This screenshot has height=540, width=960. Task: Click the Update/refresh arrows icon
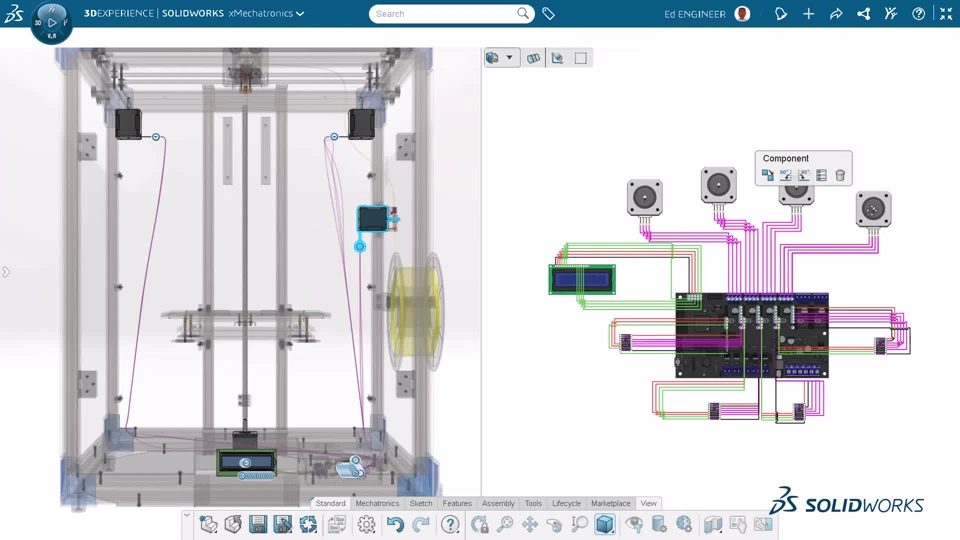click(x=308, y=524)
